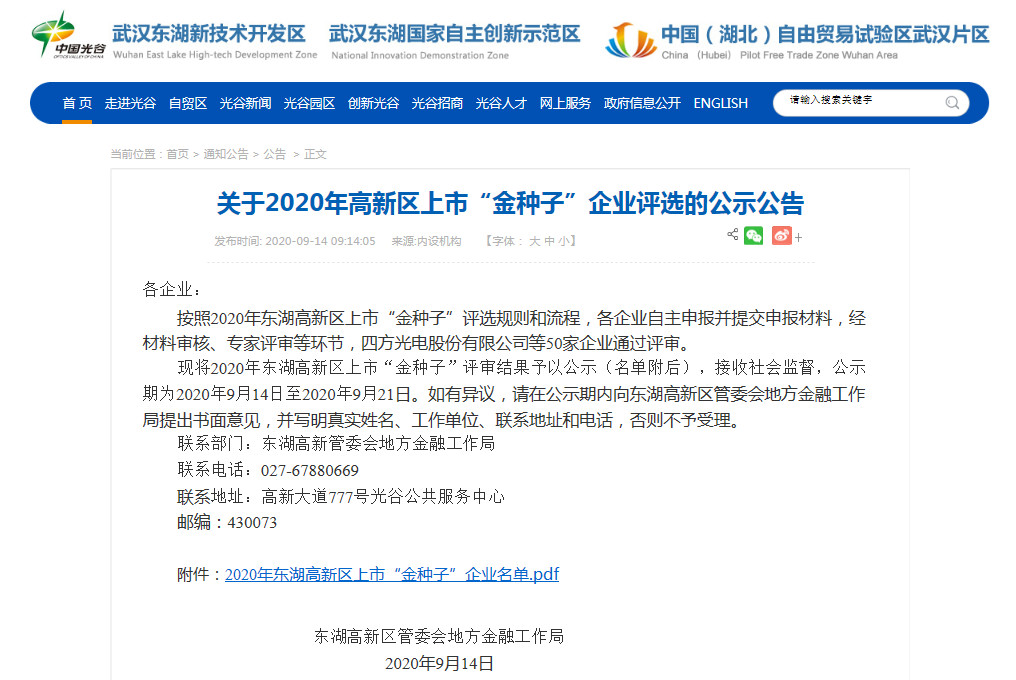The width and height of the screenshot is (1016, 680).
Task: Open the share options icon
Action: click(x=733, y=236)
